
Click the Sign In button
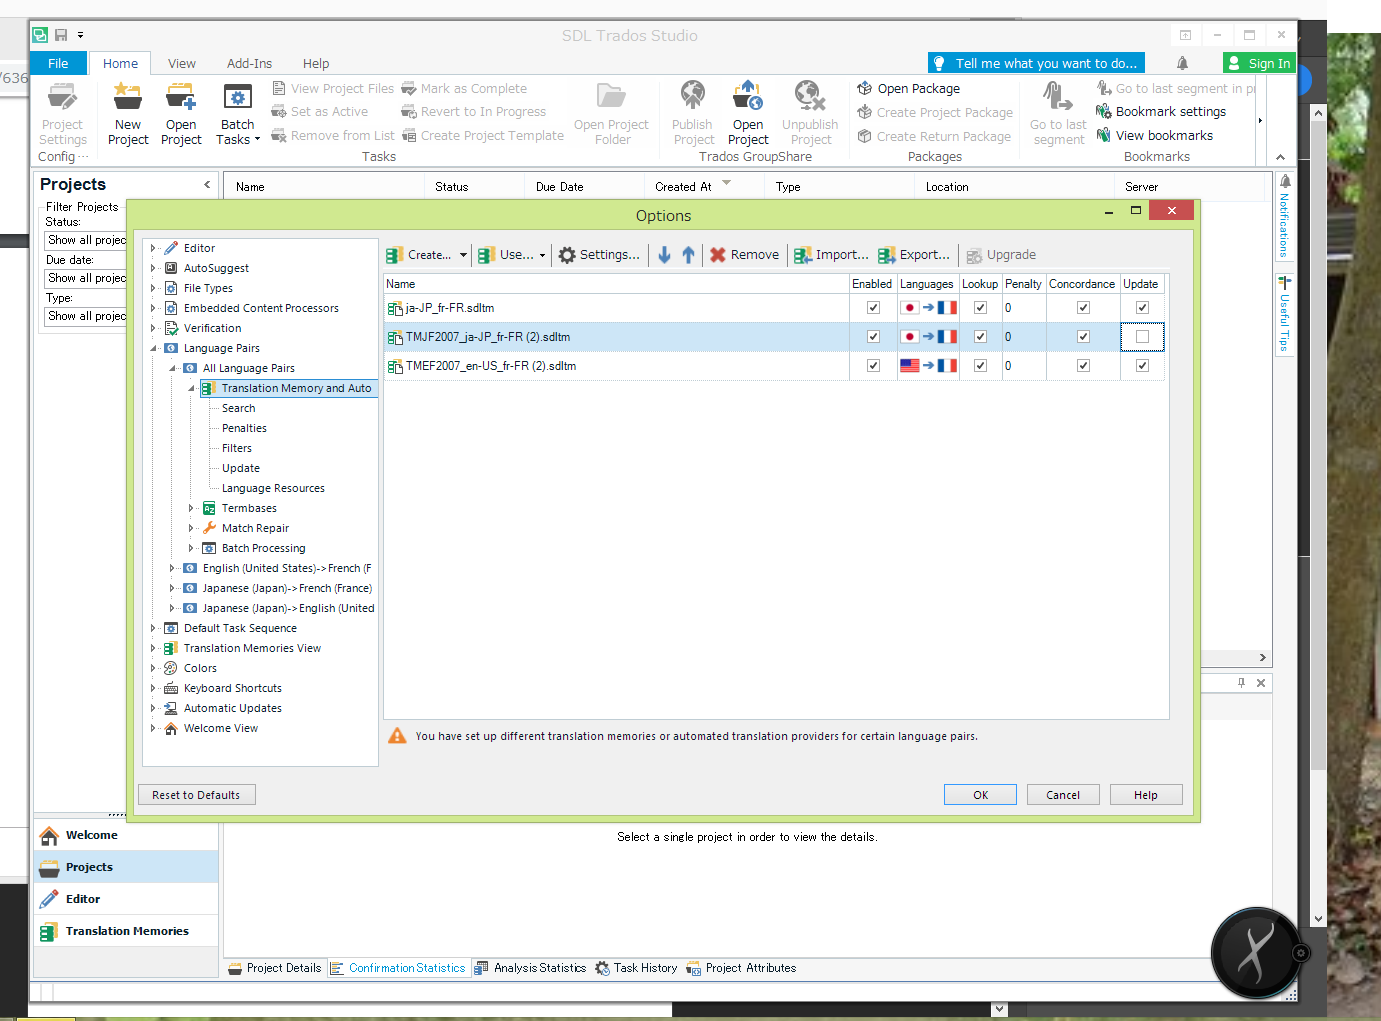coord(1259,63)
